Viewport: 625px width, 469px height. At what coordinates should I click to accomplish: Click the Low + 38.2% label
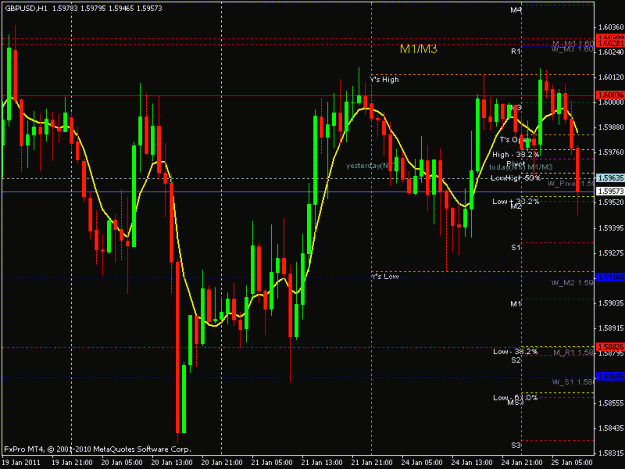click(x=515, y=201)
